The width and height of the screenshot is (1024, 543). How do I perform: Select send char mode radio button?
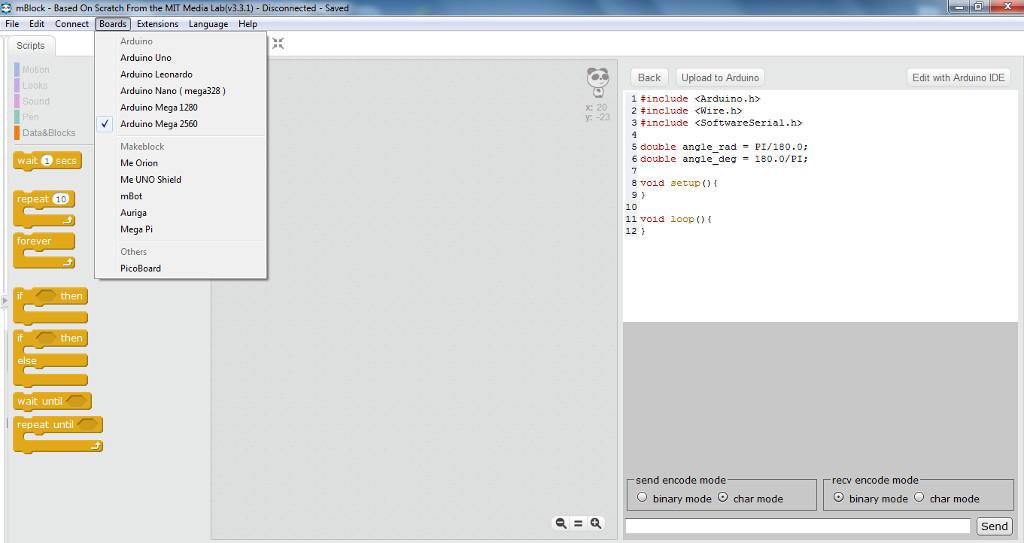723,497
